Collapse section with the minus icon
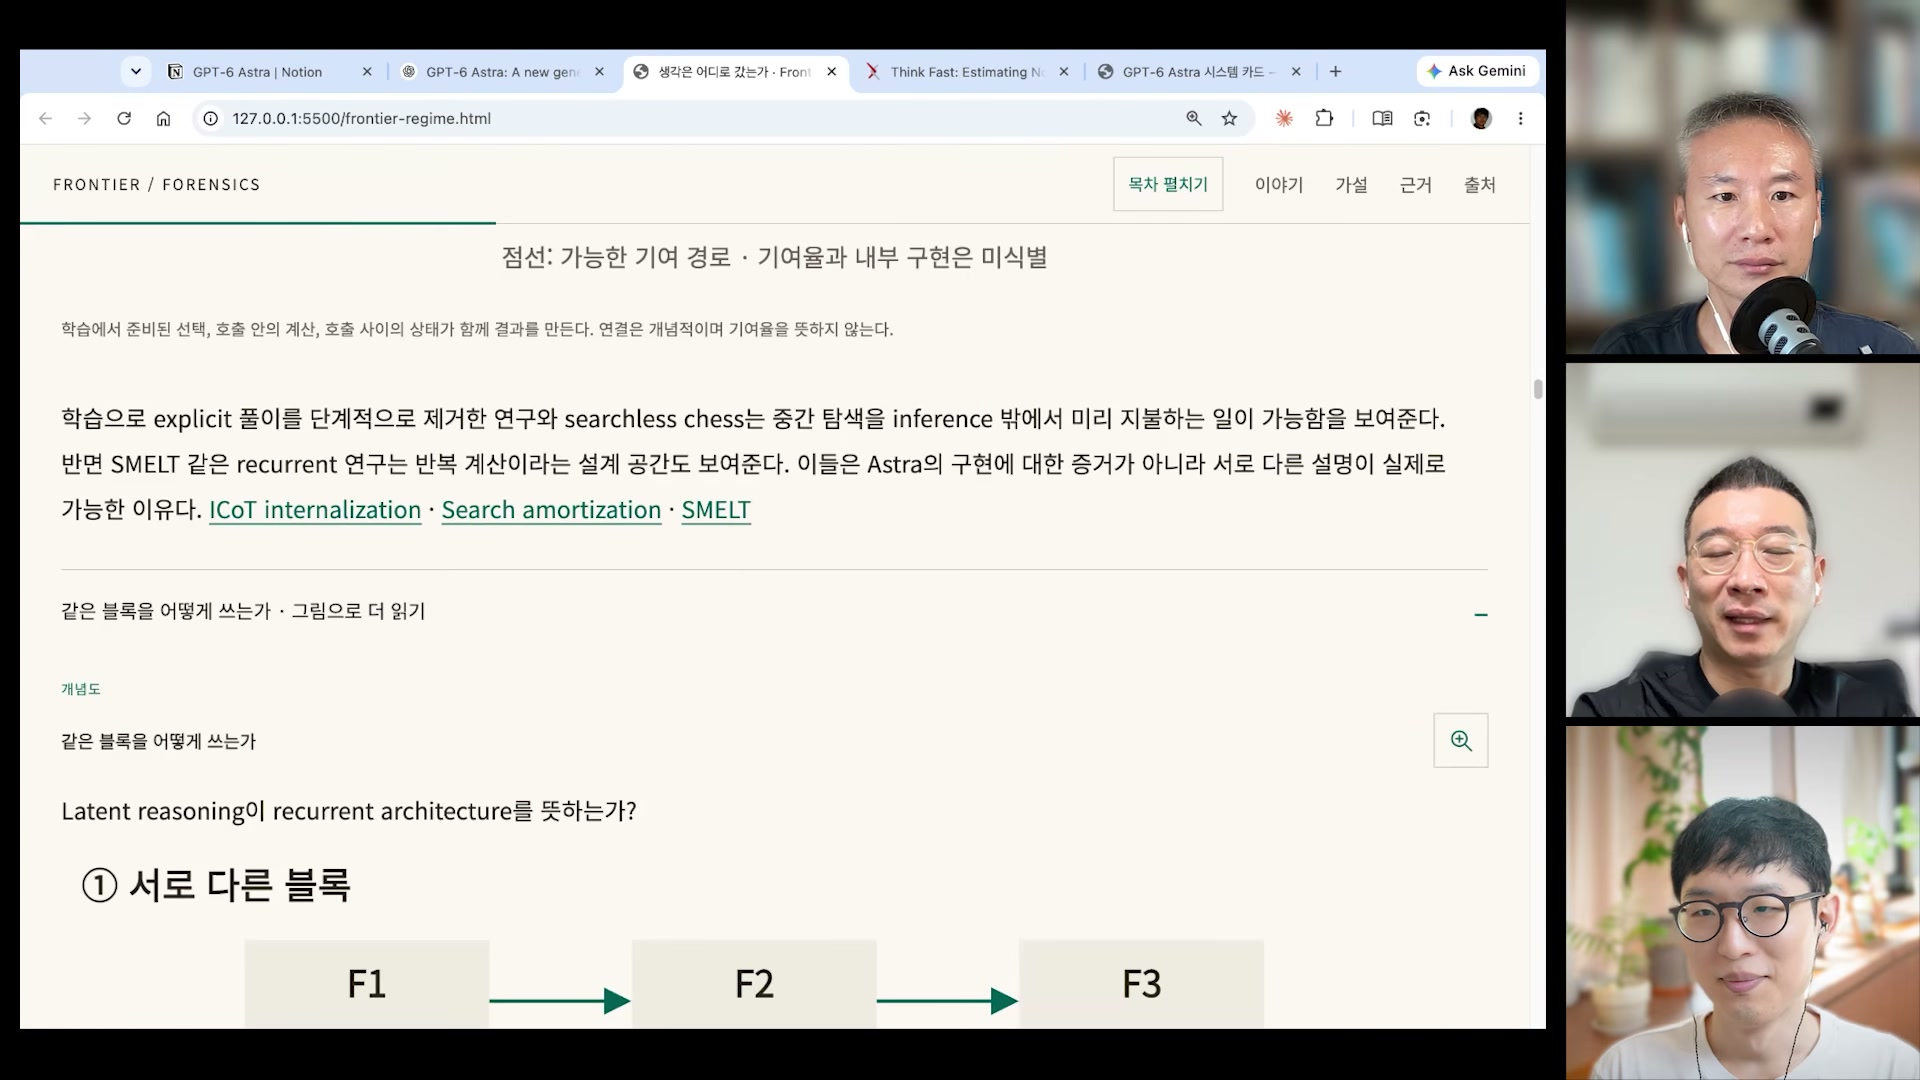The height and width of the screenshot is (1080, 1920). pos(1481,614)
